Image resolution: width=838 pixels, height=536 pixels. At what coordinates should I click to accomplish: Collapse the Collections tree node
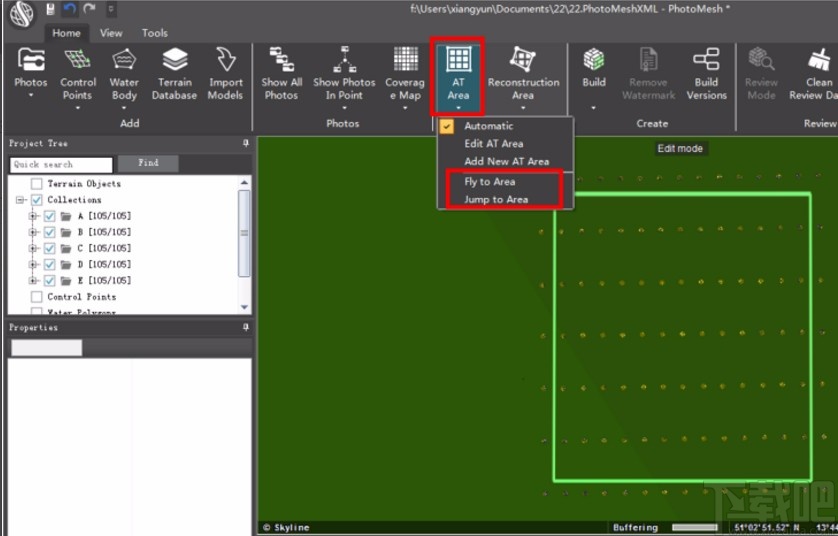(x=20, y=200)
